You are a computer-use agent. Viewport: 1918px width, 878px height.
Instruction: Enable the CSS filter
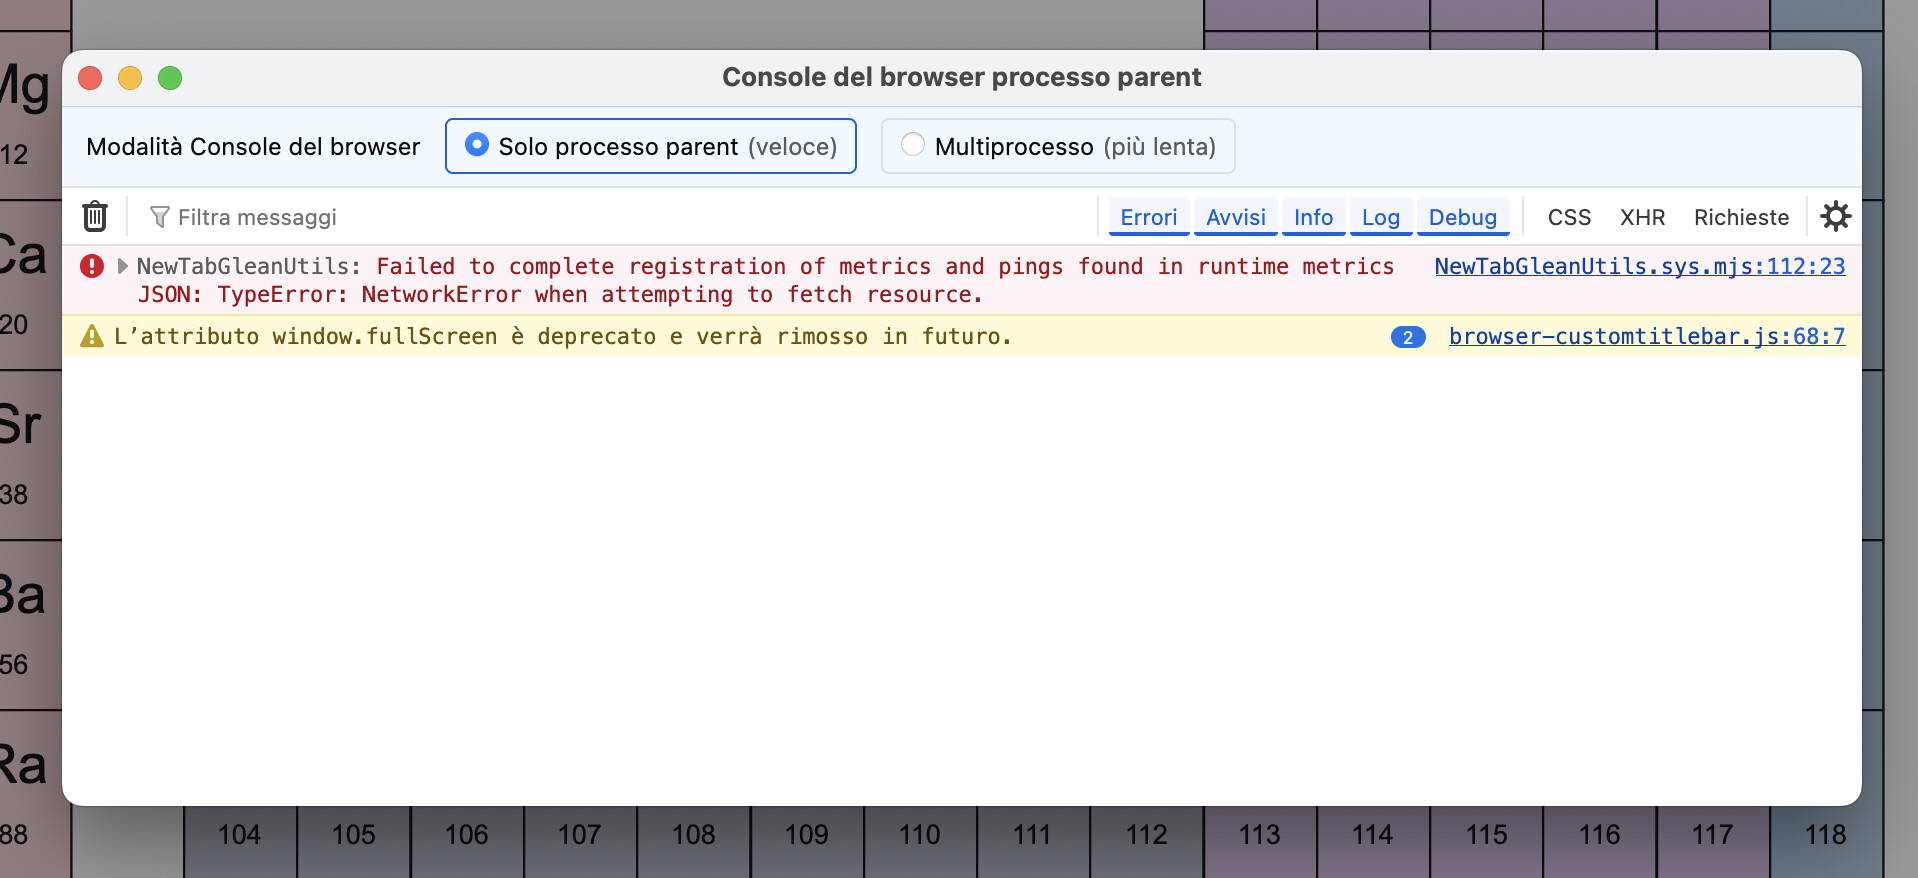1569,217
